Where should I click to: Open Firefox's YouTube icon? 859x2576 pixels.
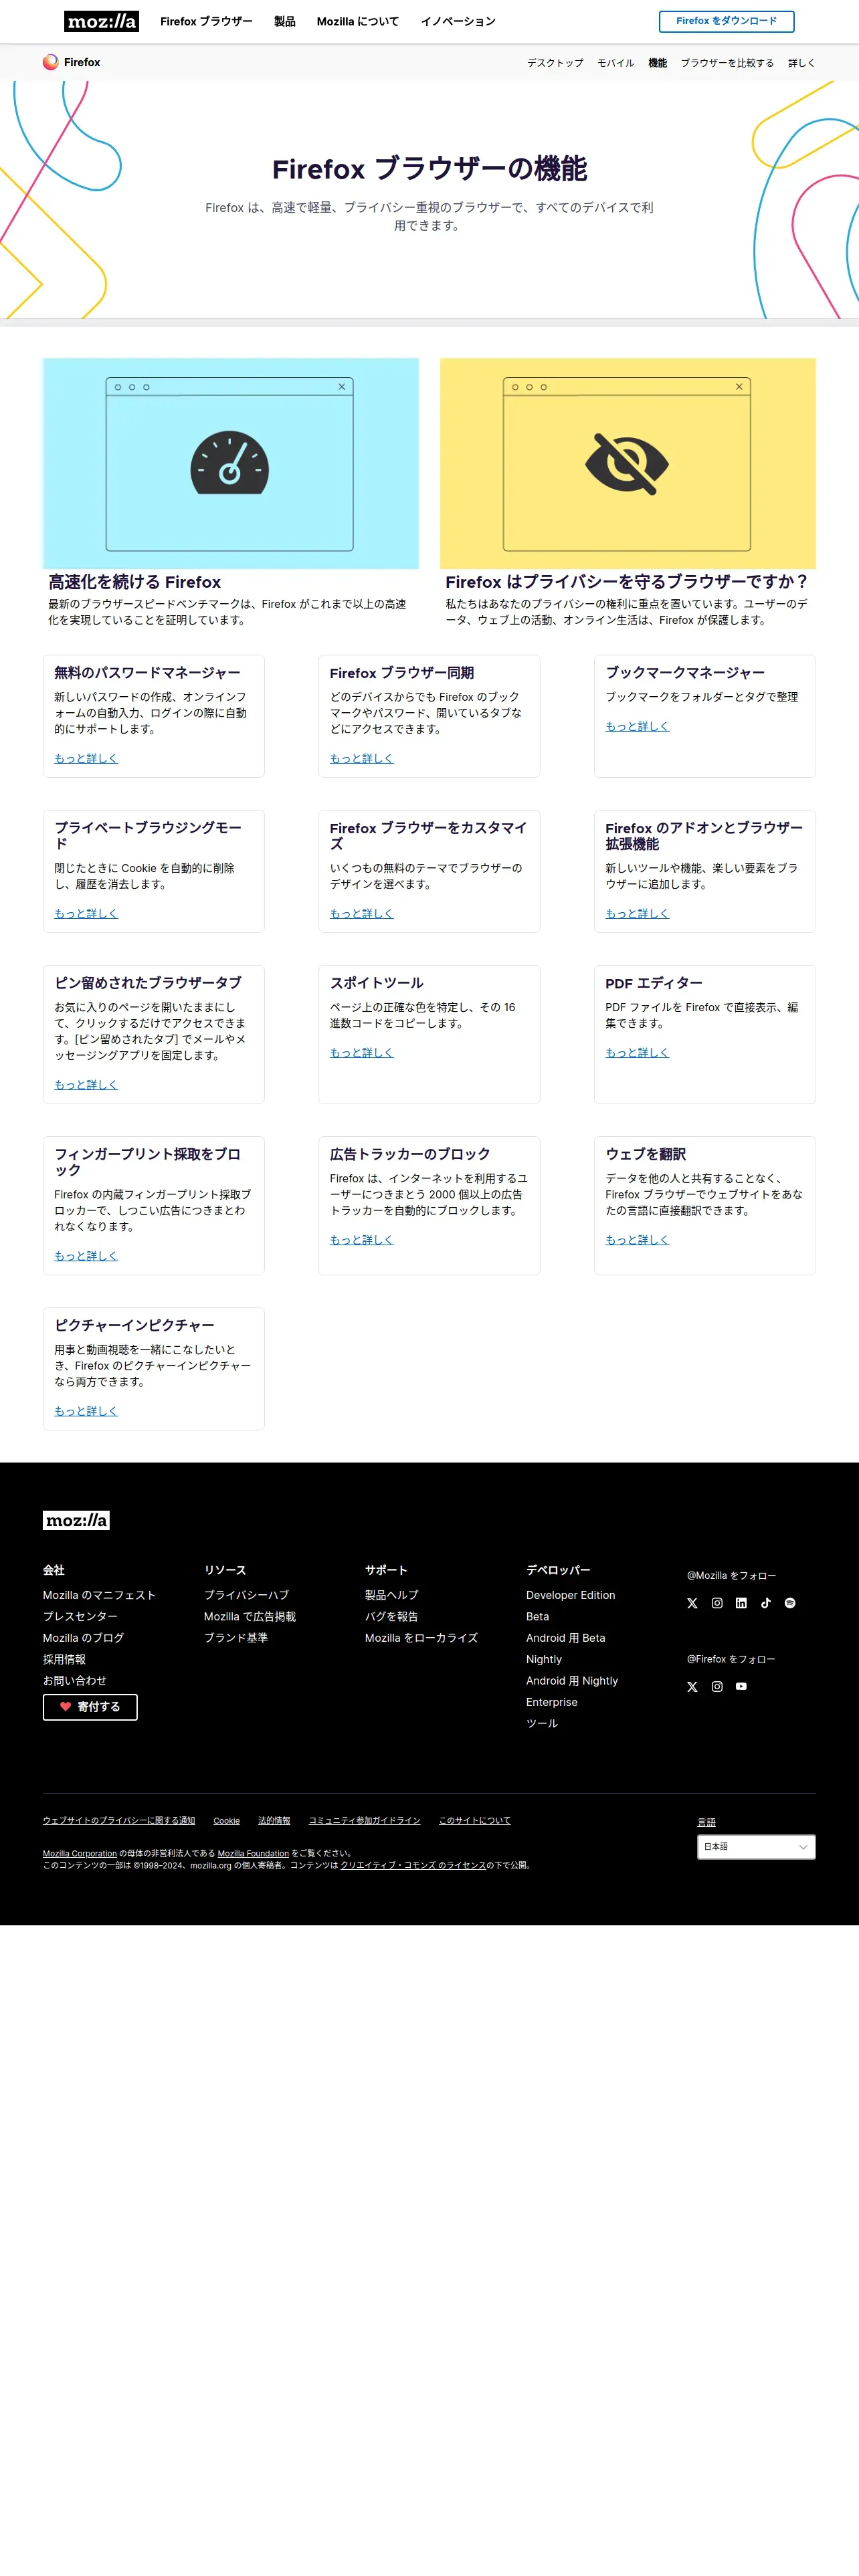[x=741, y=1687]
